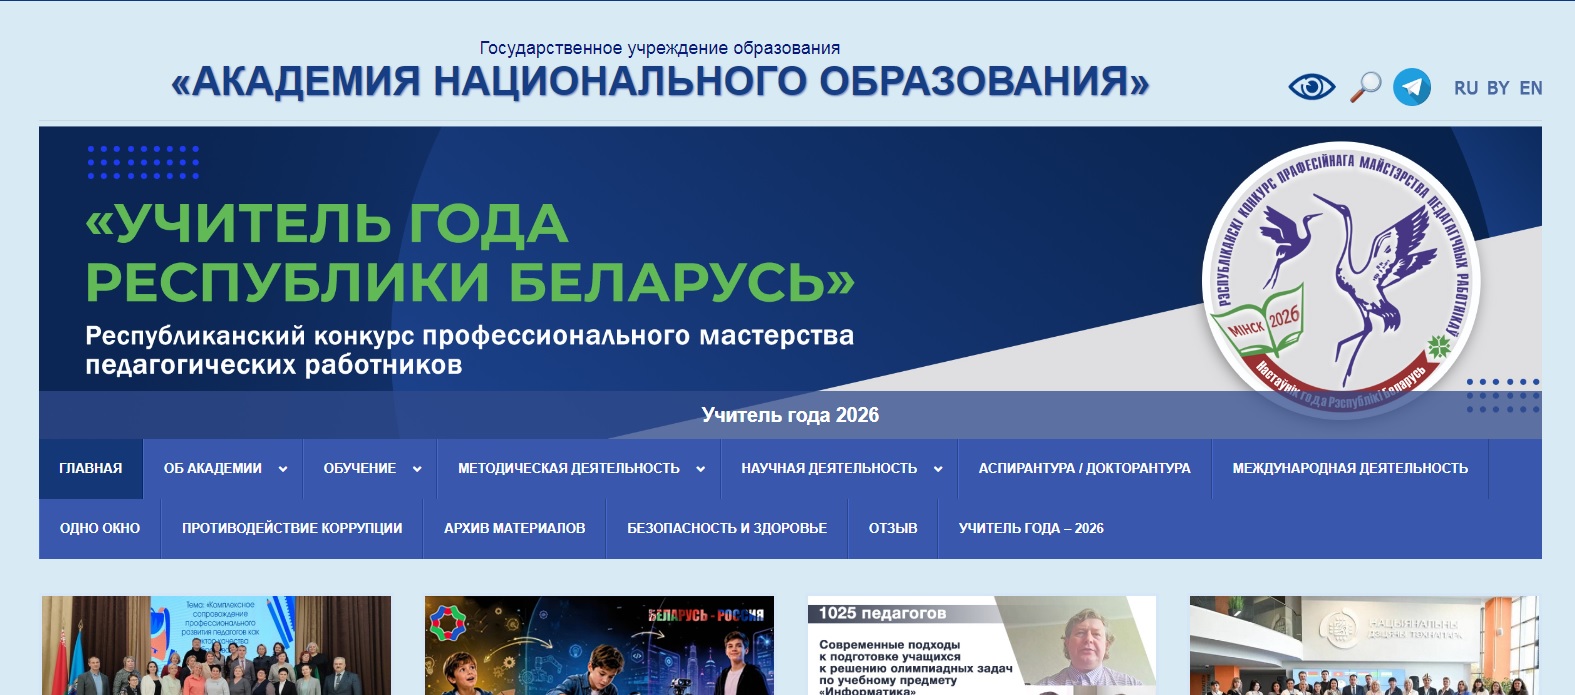Switch site language to EN
Screen dimensions: 1575x695
click(1531, 88)
